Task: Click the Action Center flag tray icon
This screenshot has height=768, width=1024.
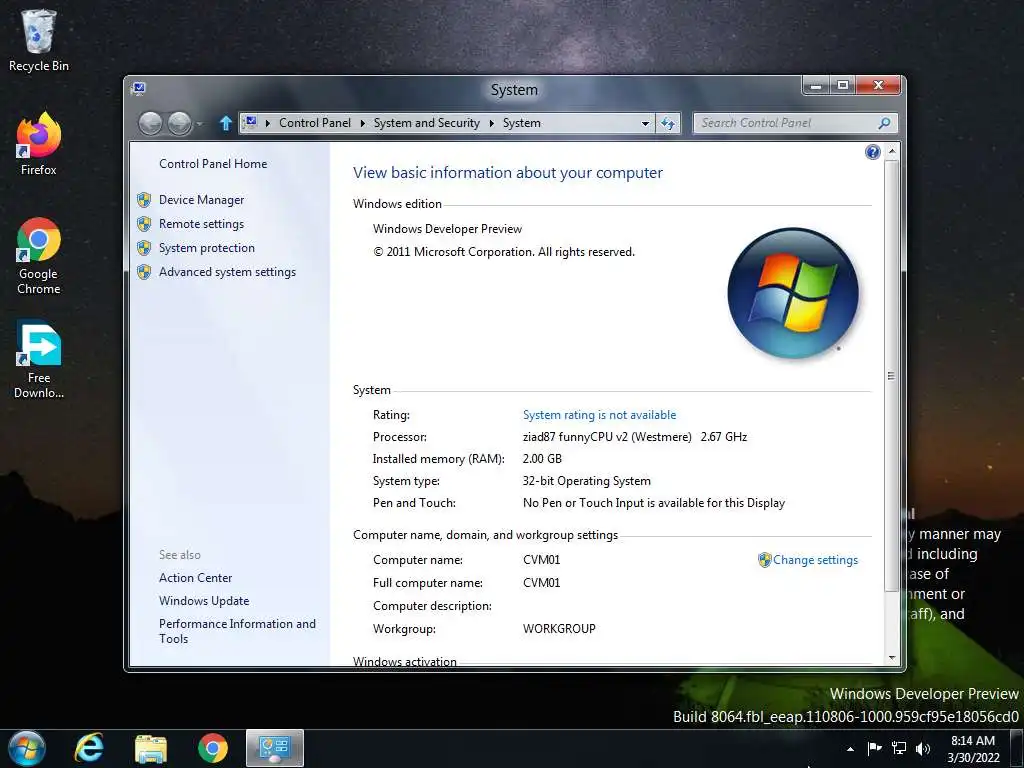Action: coord(874,748)
